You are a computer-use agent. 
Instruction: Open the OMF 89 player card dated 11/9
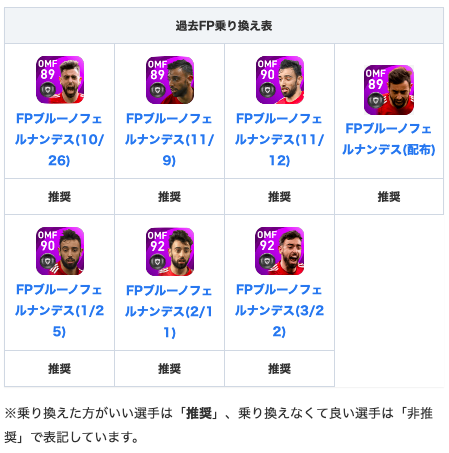click(170, 80)
